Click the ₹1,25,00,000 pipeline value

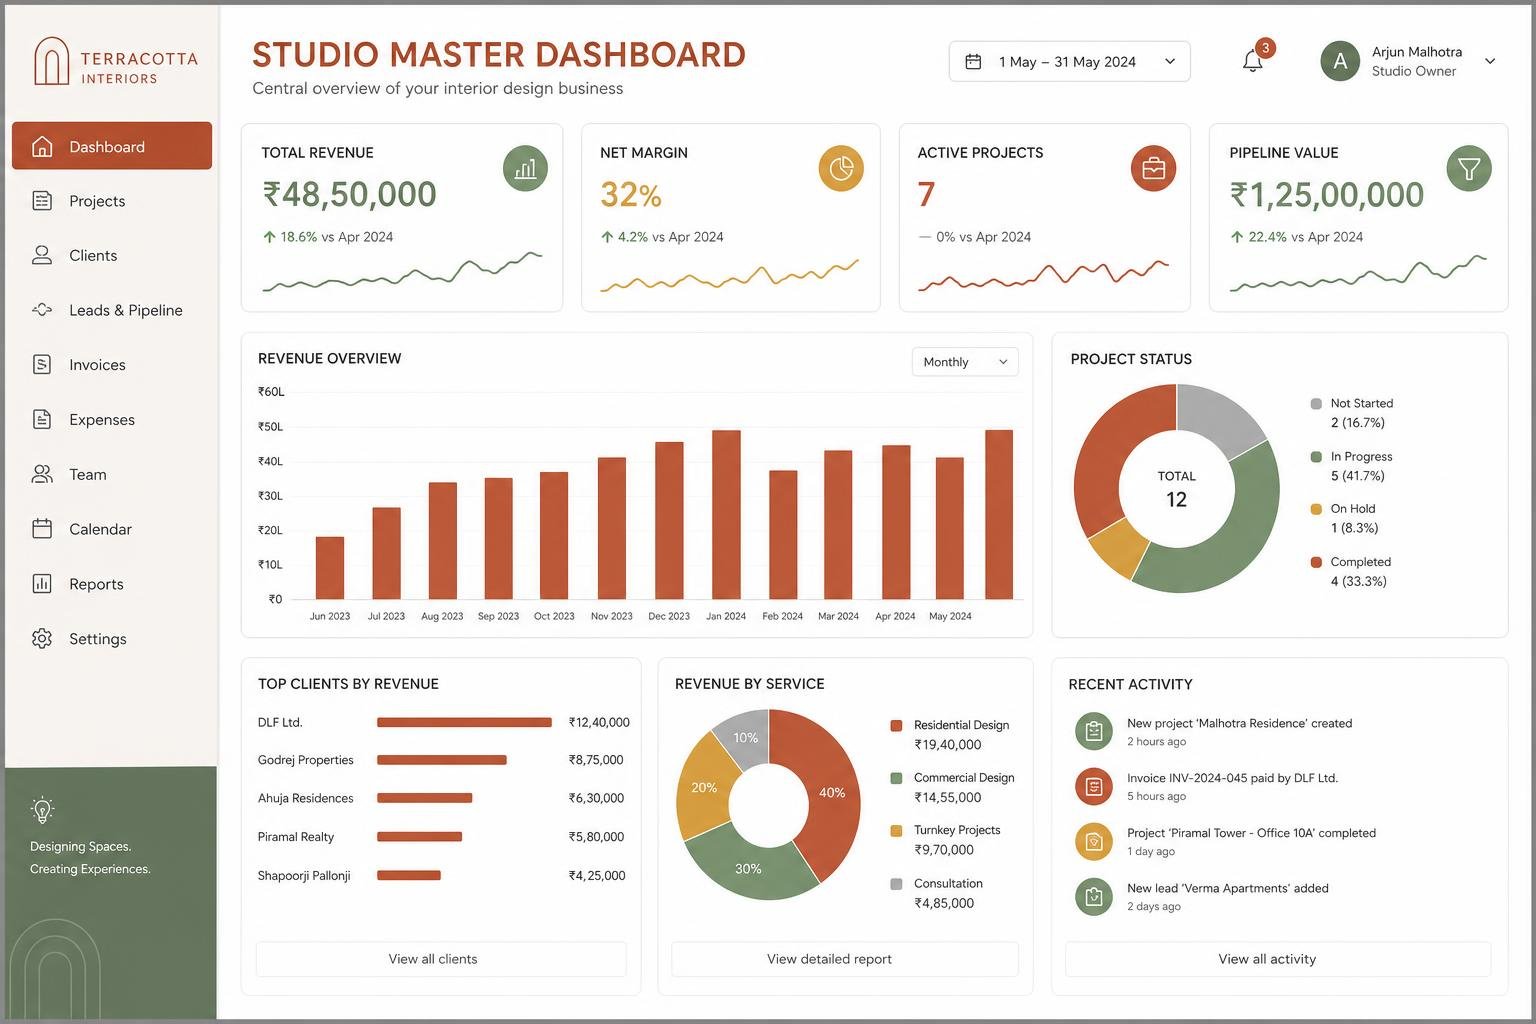[1327, 195]
